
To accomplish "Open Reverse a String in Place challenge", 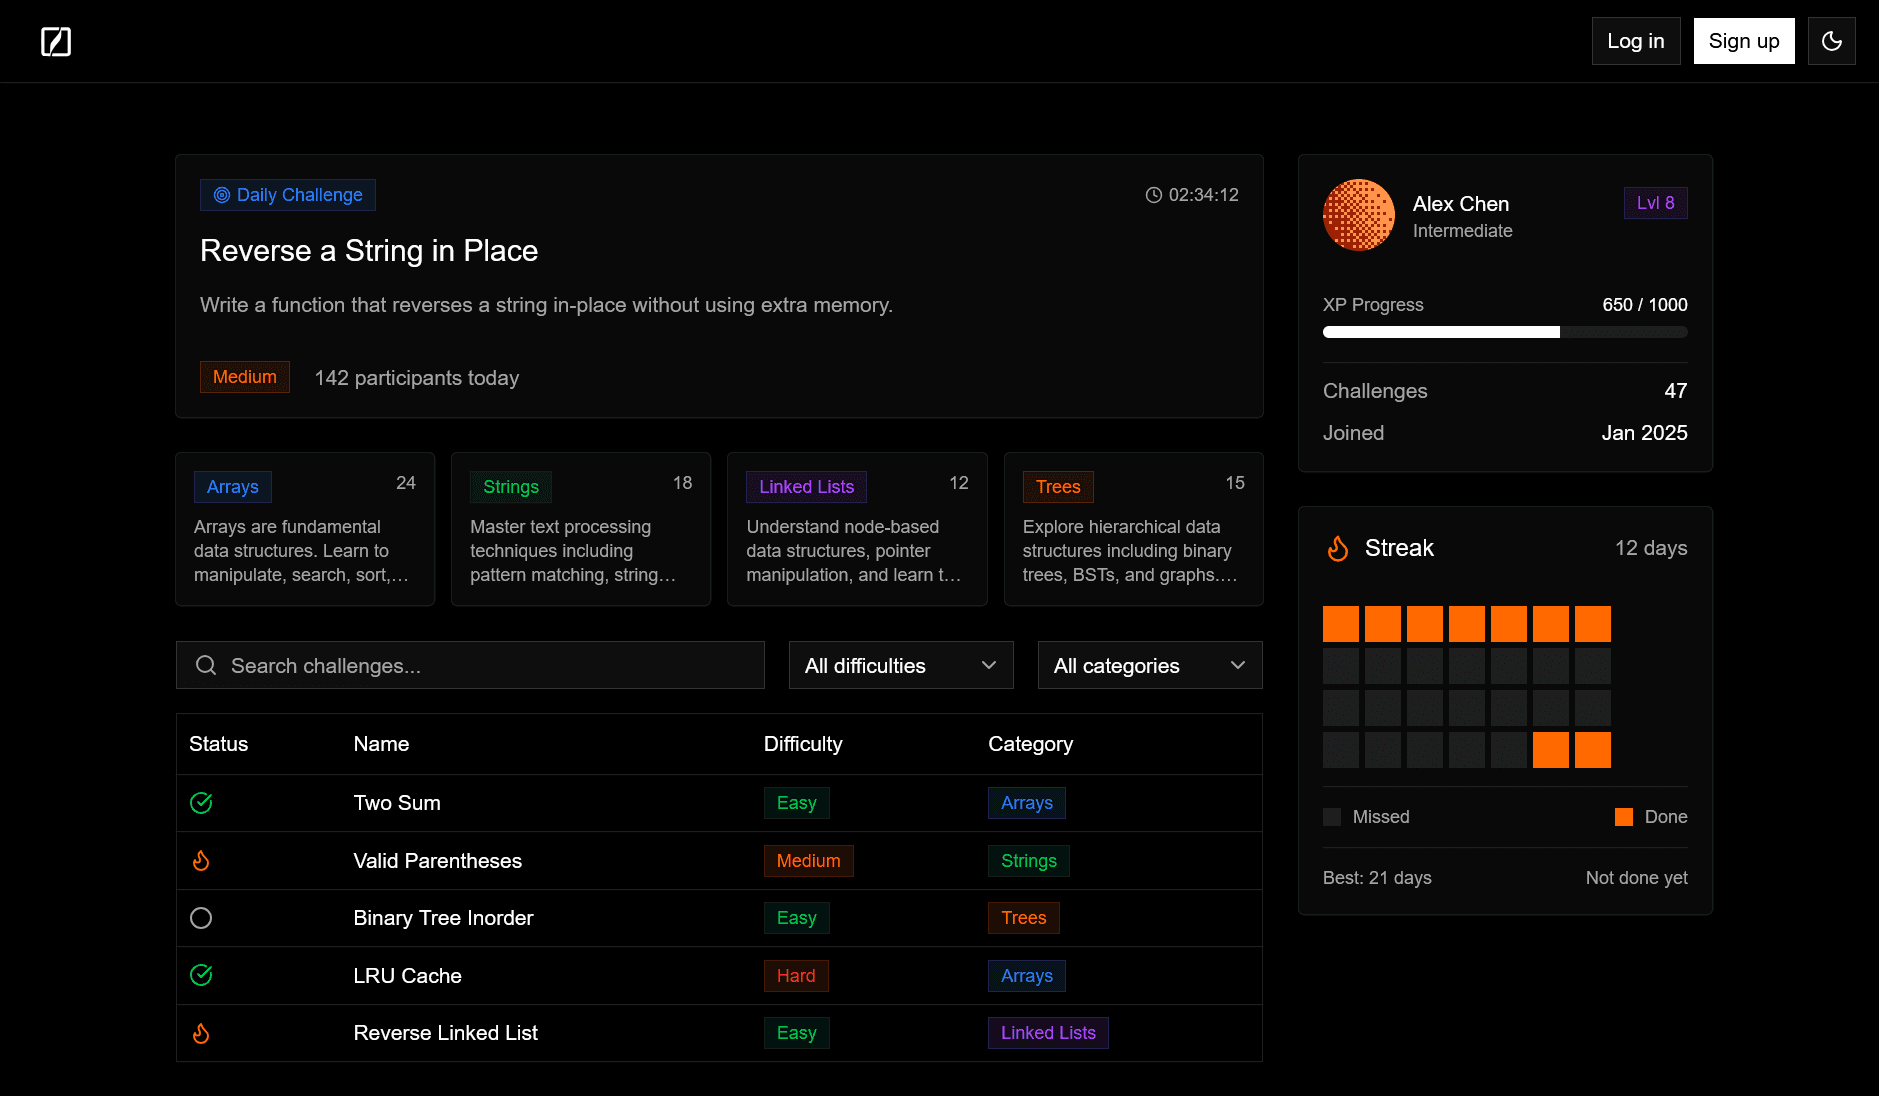I will (x=369, y=250).
